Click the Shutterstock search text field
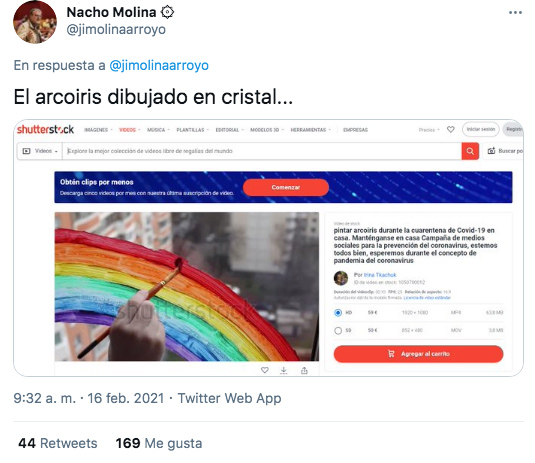The image size is (535, 463). 262,151
